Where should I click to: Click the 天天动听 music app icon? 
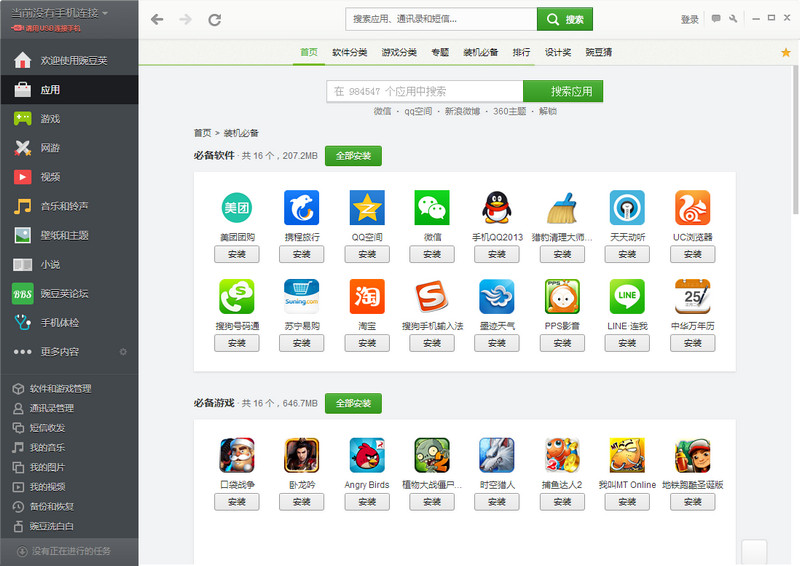[x=627, y=208]
